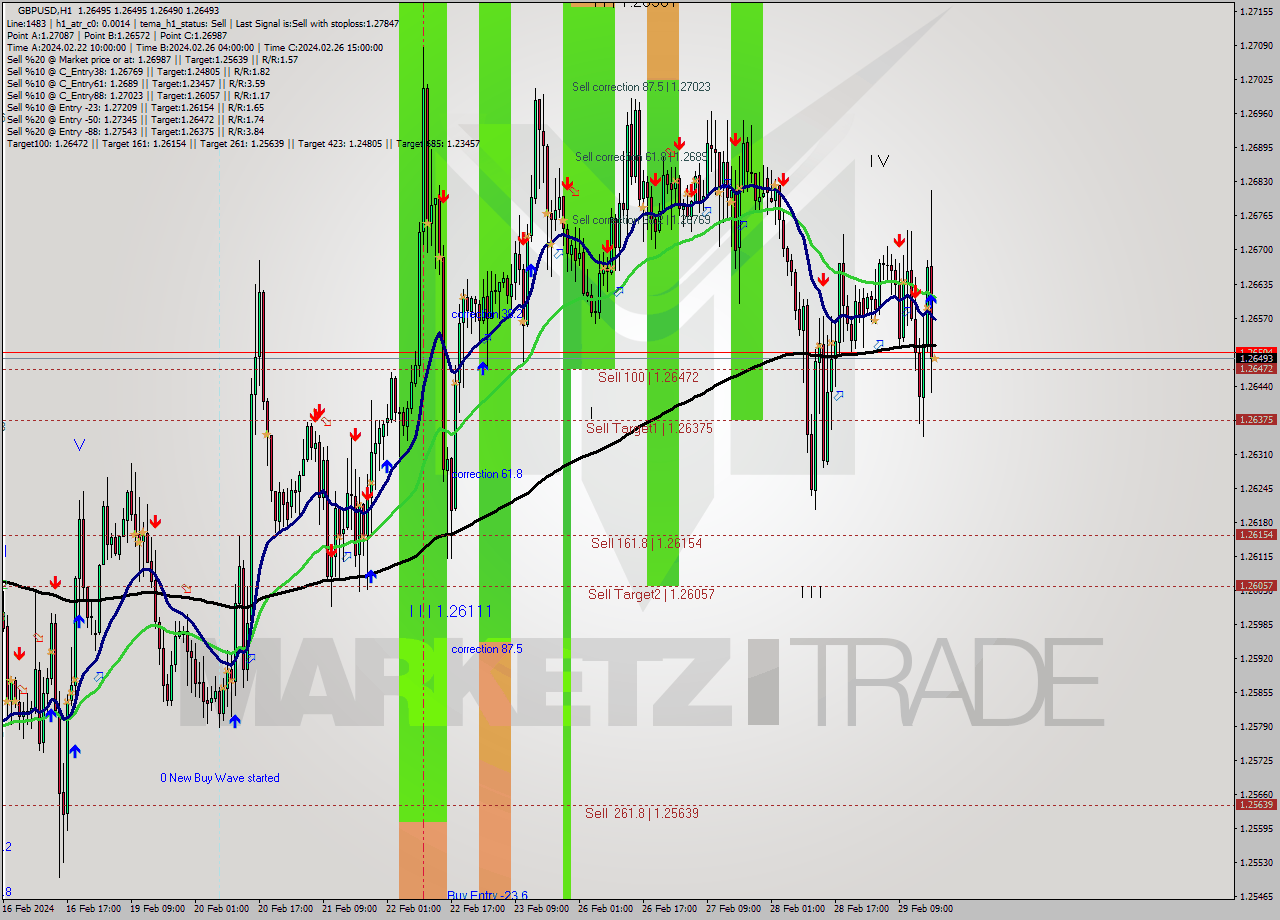
Task: Click time axis label '20 Feb 17:00'
Action: pyautogui.click(x=285, y=909)
